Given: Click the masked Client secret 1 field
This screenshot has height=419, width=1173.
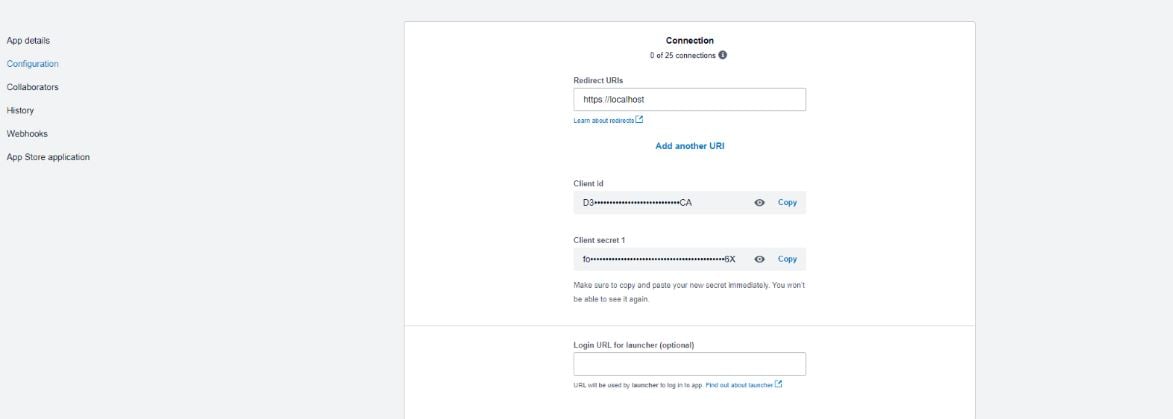Looking at the screenshot, I should pyautogui.click(x=690, y=260).
